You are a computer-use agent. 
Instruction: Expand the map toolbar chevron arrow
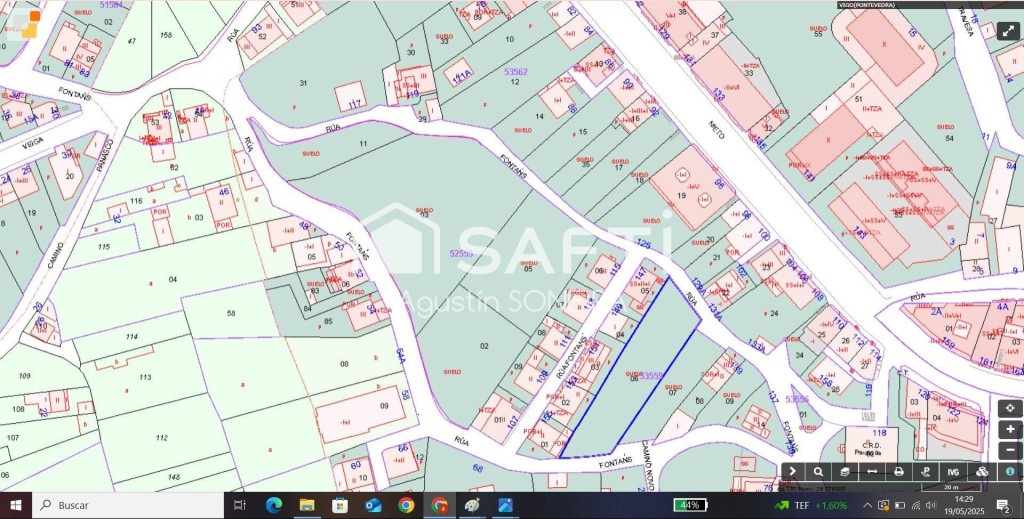(x=791, y=471)
